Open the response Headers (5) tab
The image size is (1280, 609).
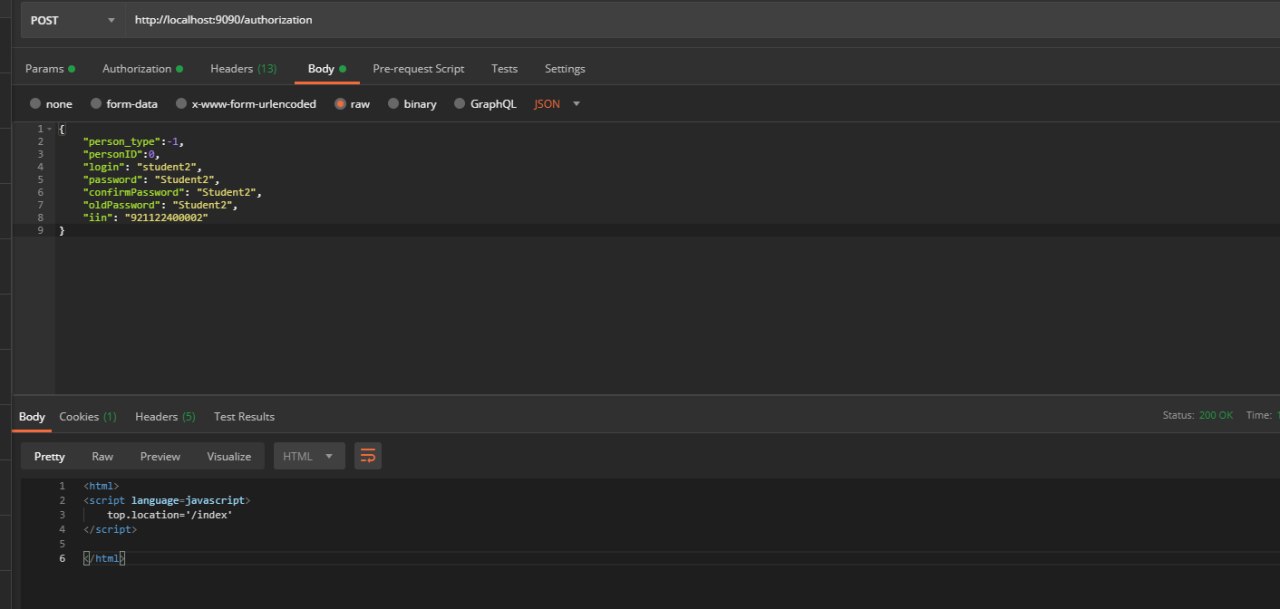pyautogui.click(x=165, y=417)
